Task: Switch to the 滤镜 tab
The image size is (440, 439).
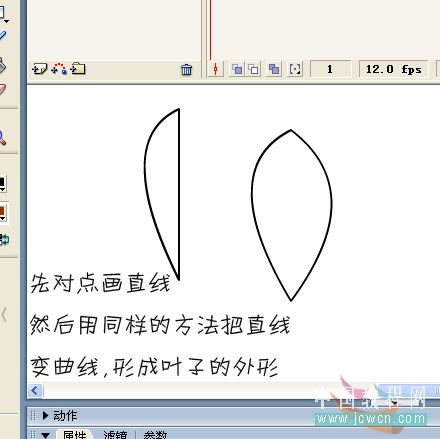Action: point(115,435)
